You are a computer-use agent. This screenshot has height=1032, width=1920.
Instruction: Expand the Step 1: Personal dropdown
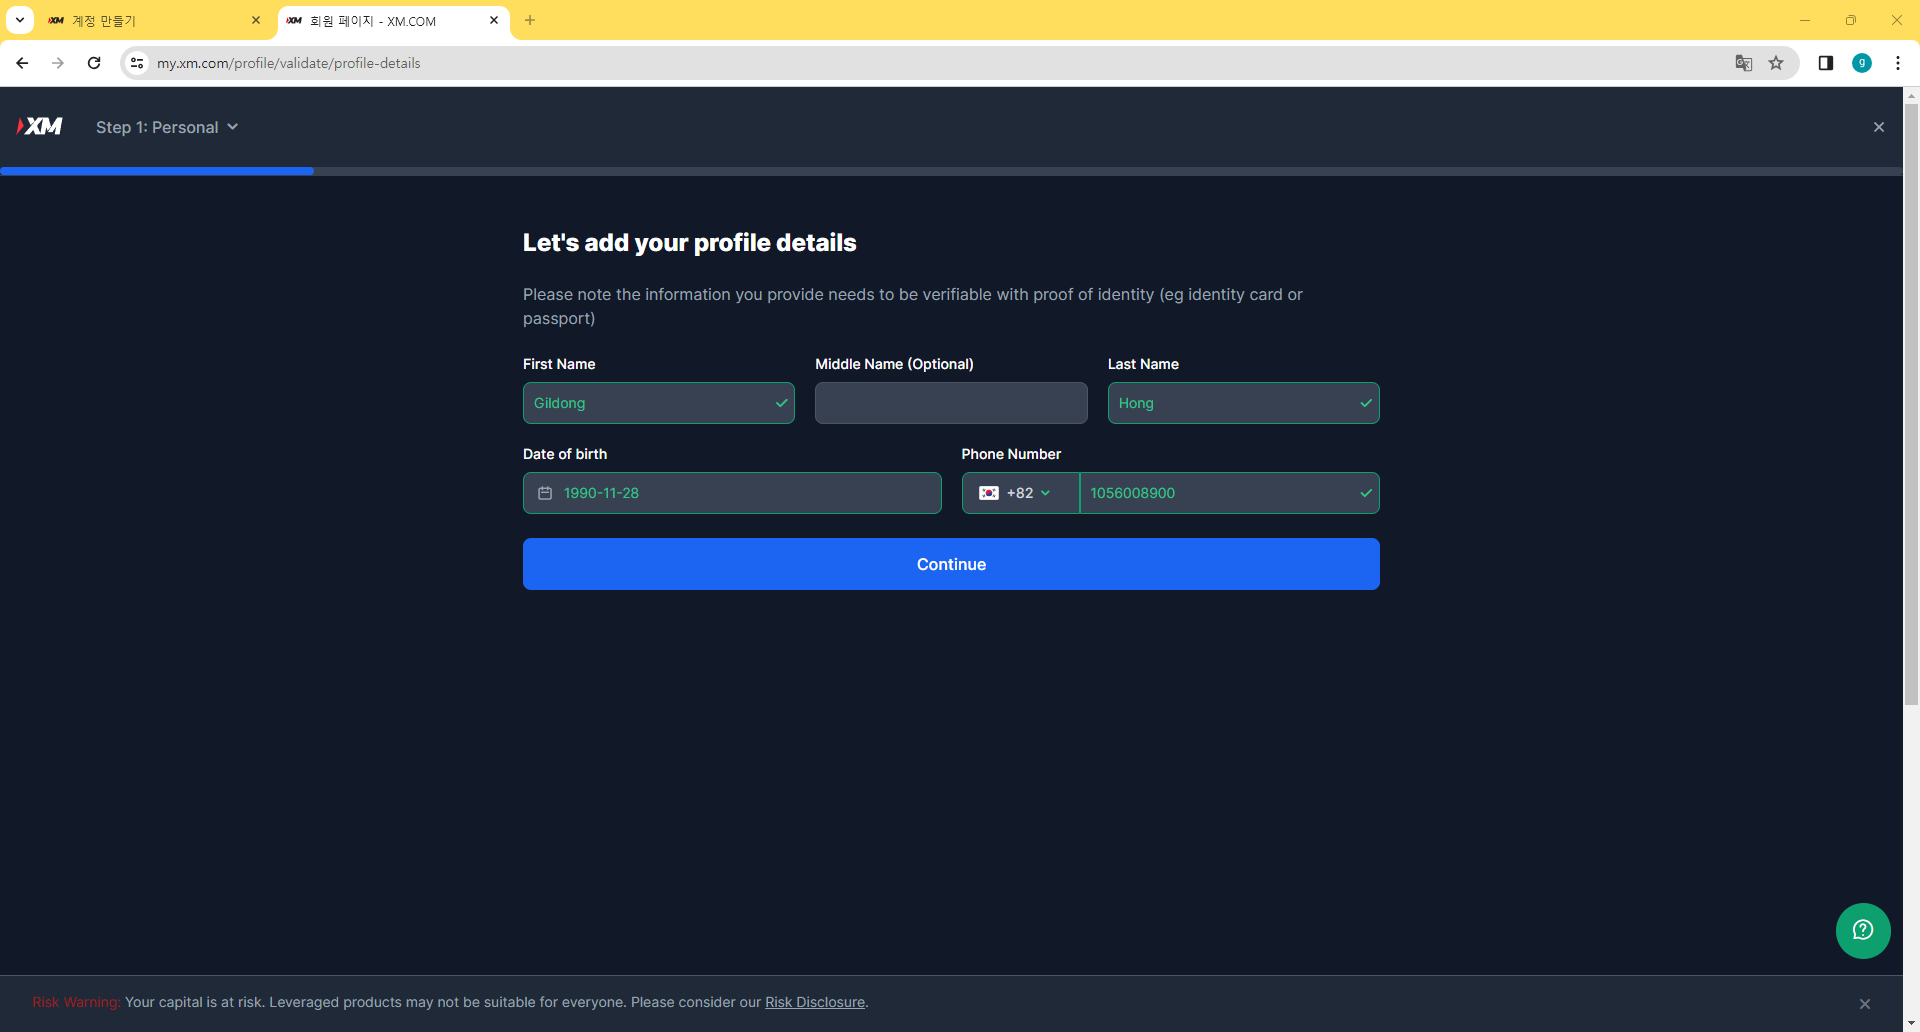click(167, 127)
